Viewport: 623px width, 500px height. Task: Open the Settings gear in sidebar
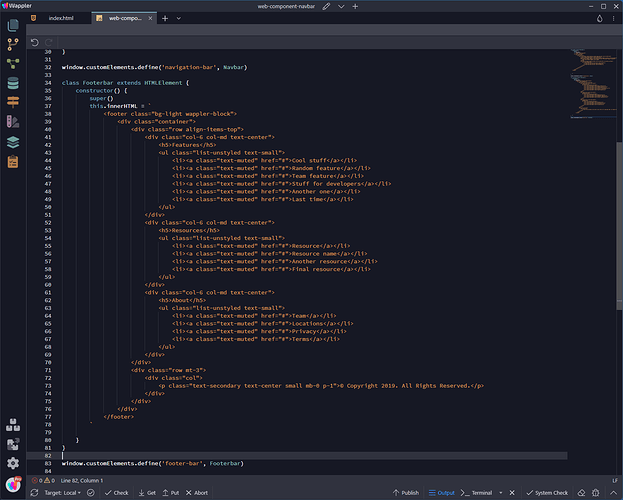click(13, 463)
